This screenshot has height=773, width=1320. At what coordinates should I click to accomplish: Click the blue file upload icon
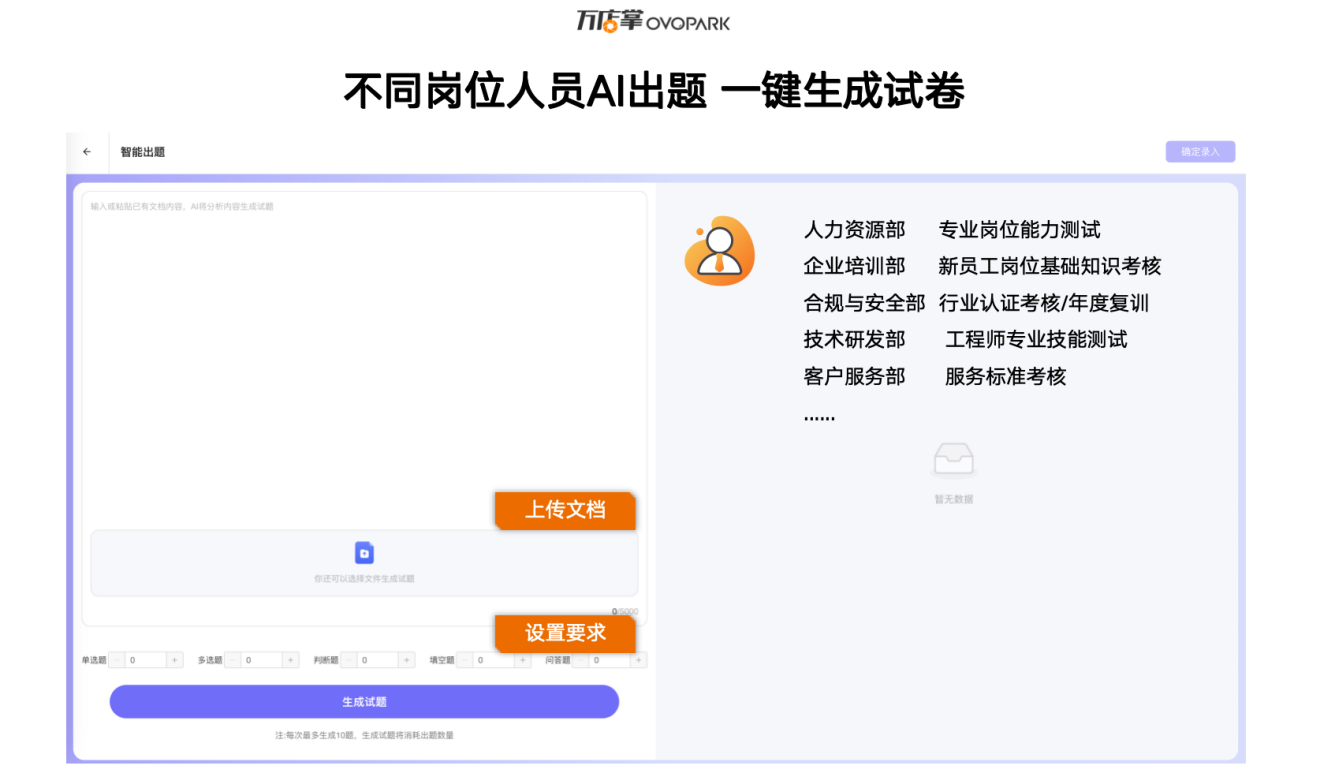tap(364, 553)
